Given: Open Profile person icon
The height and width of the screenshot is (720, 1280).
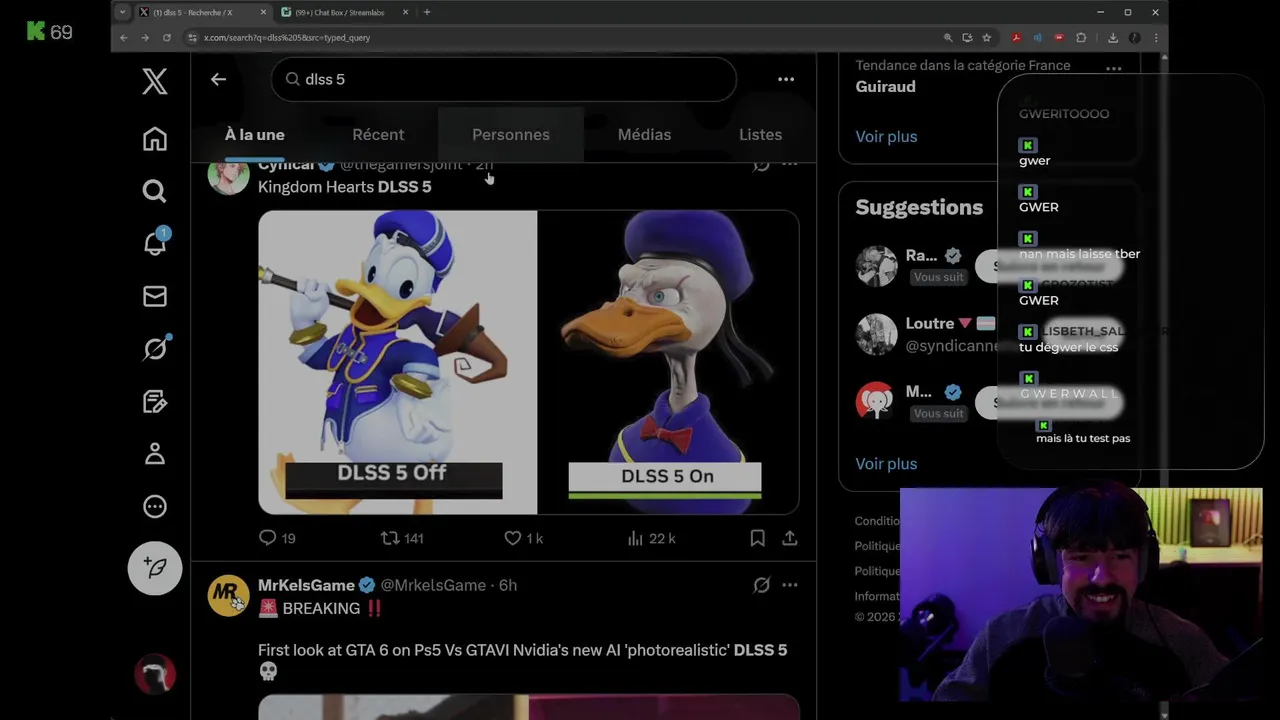Looking at the screenshot, I should [x=154, y=454].
